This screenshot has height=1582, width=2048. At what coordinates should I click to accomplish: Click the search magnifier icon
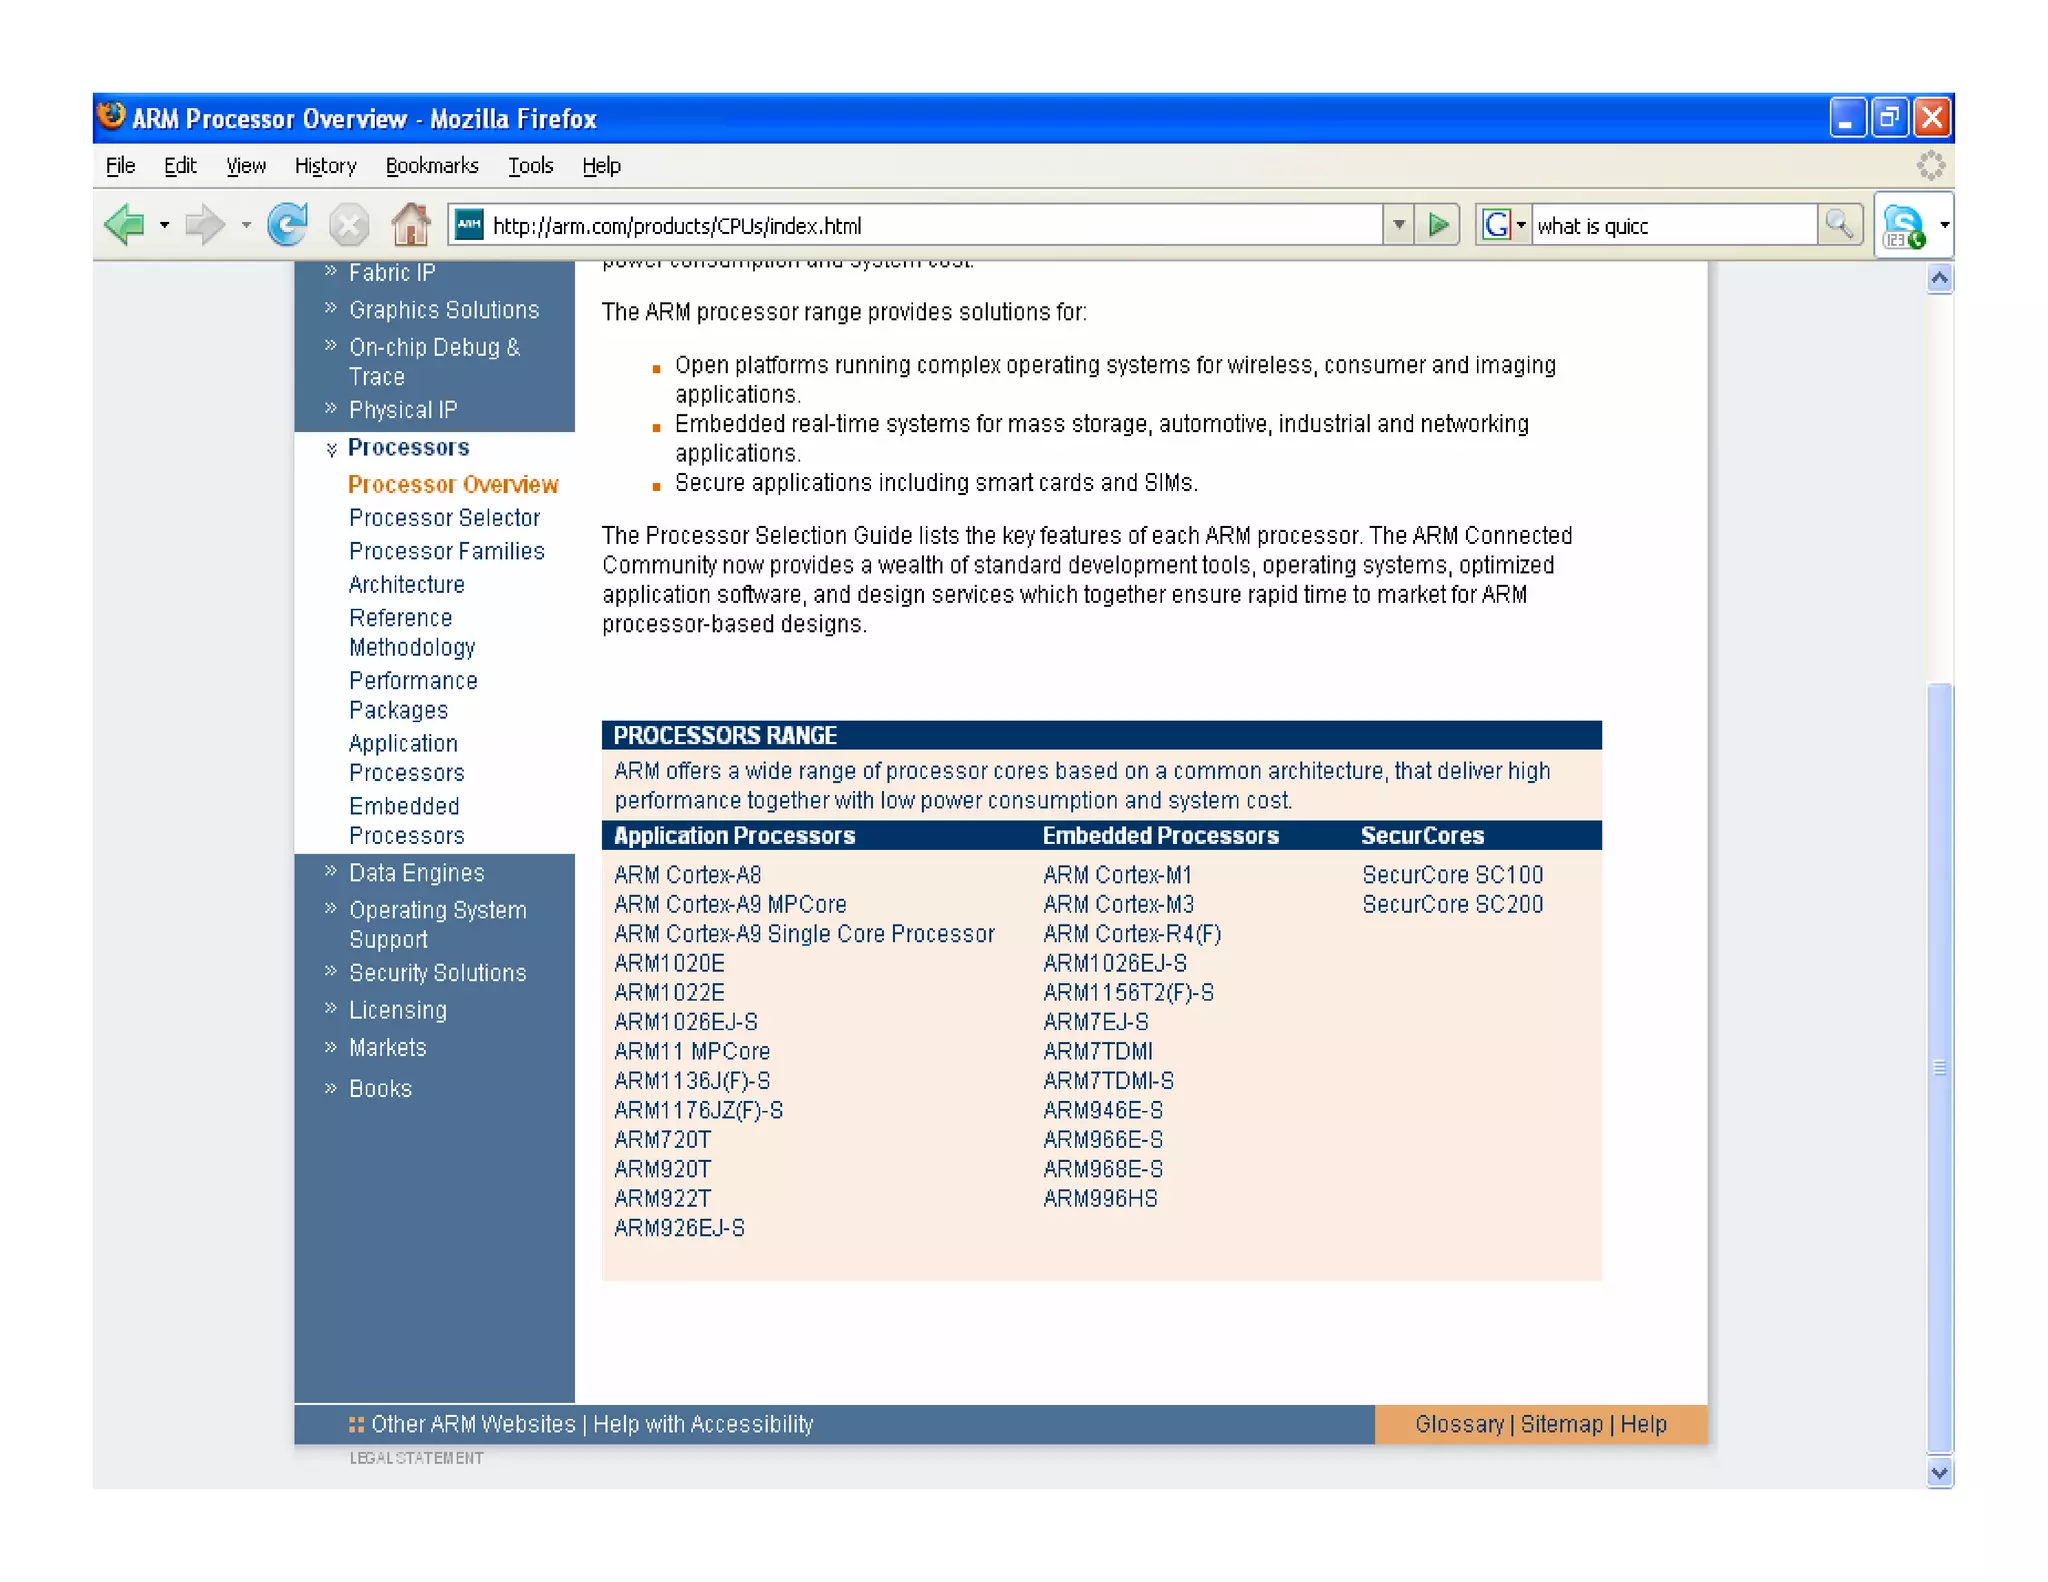pyautogui.click(x=1839, y=224)
